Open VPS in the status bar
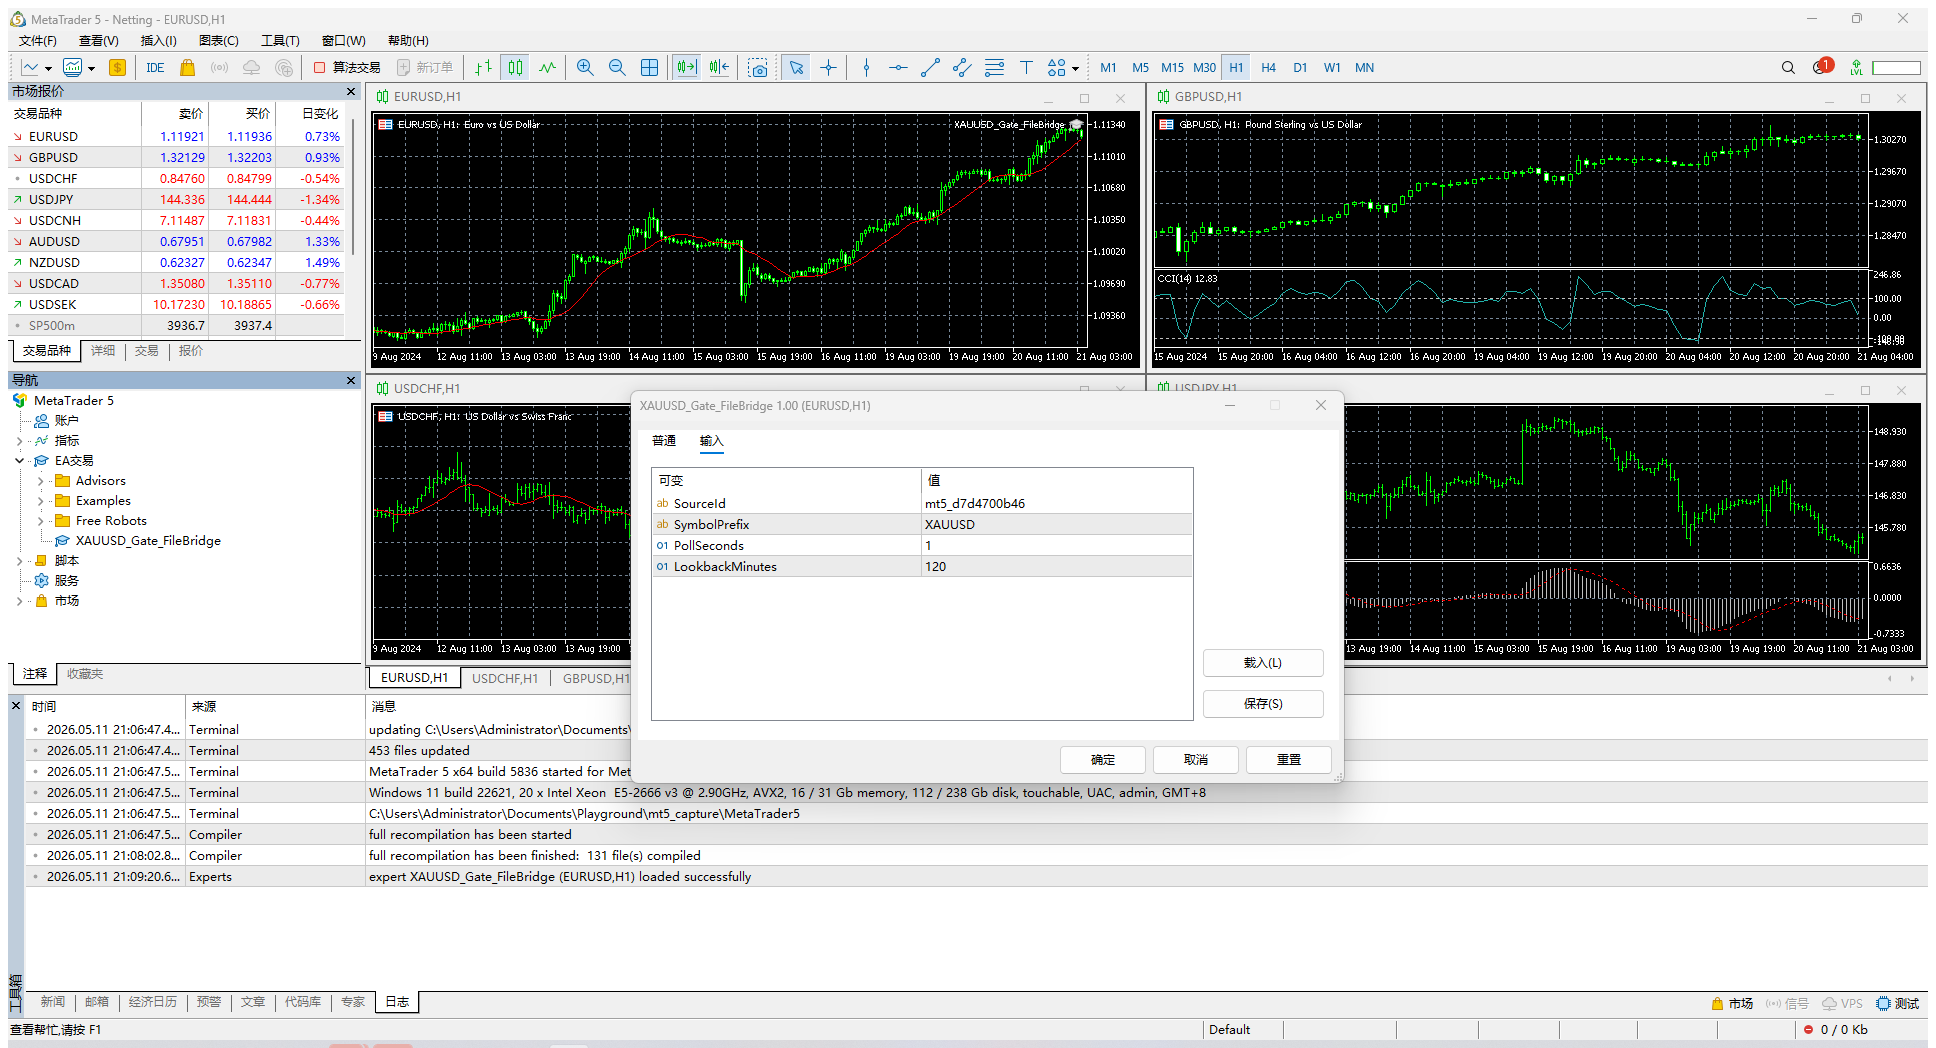Screen dimensions: 1936x1048 point(1842,1003)
